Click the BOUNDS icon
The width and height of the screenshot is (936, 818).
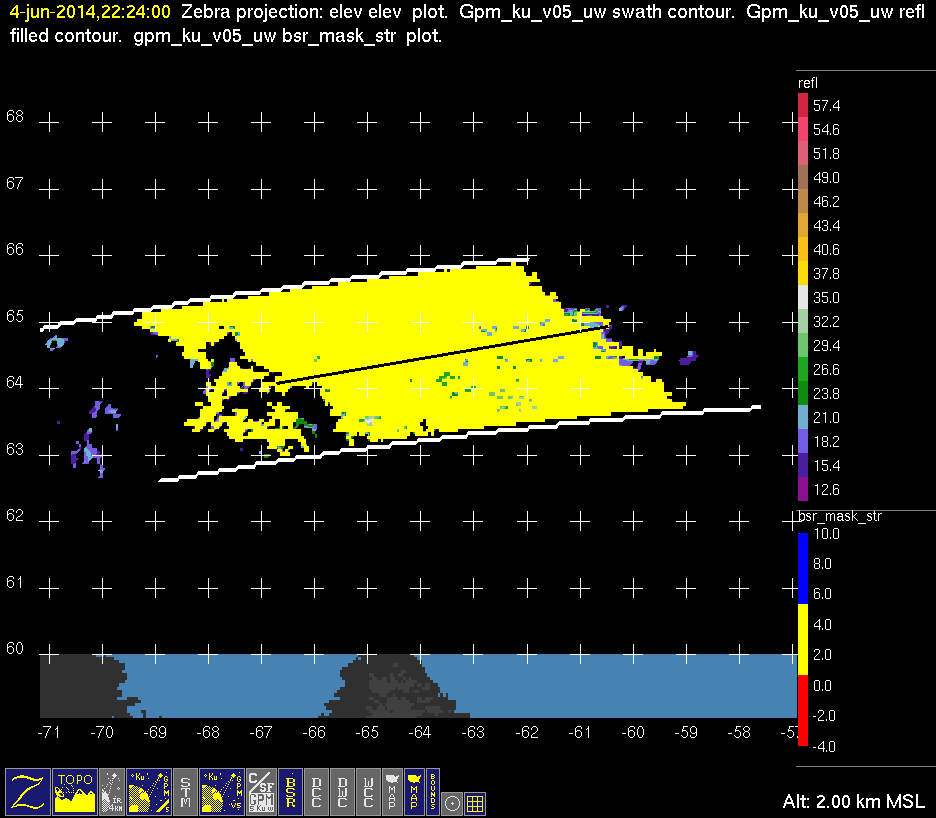coord(432,791)
